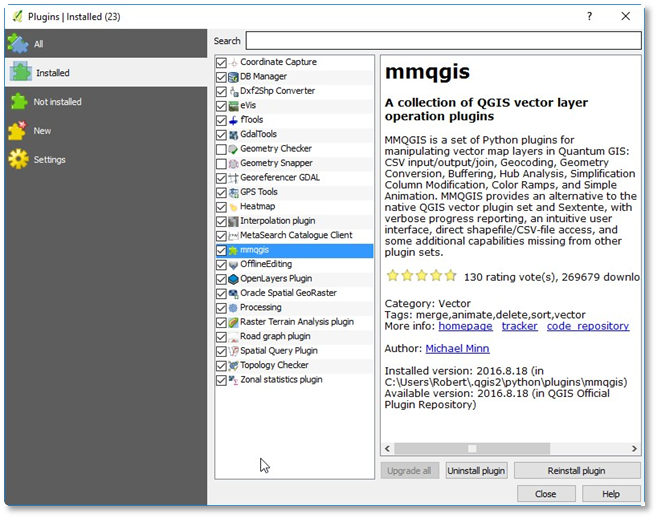Switch to Not installed plugins tab
The image size is (657, 518).
57,102
